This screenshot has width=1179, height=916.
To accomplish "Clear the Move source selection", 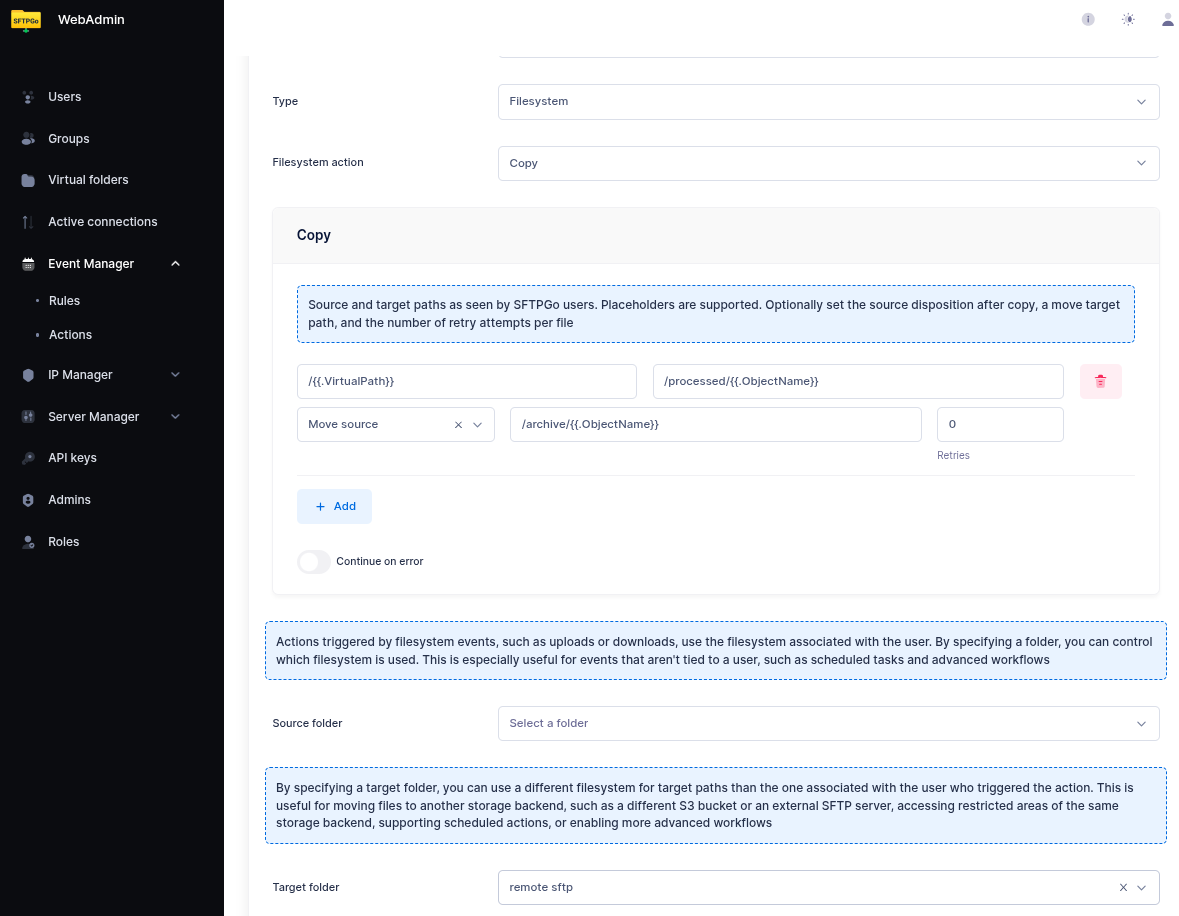I will point(458,425).
